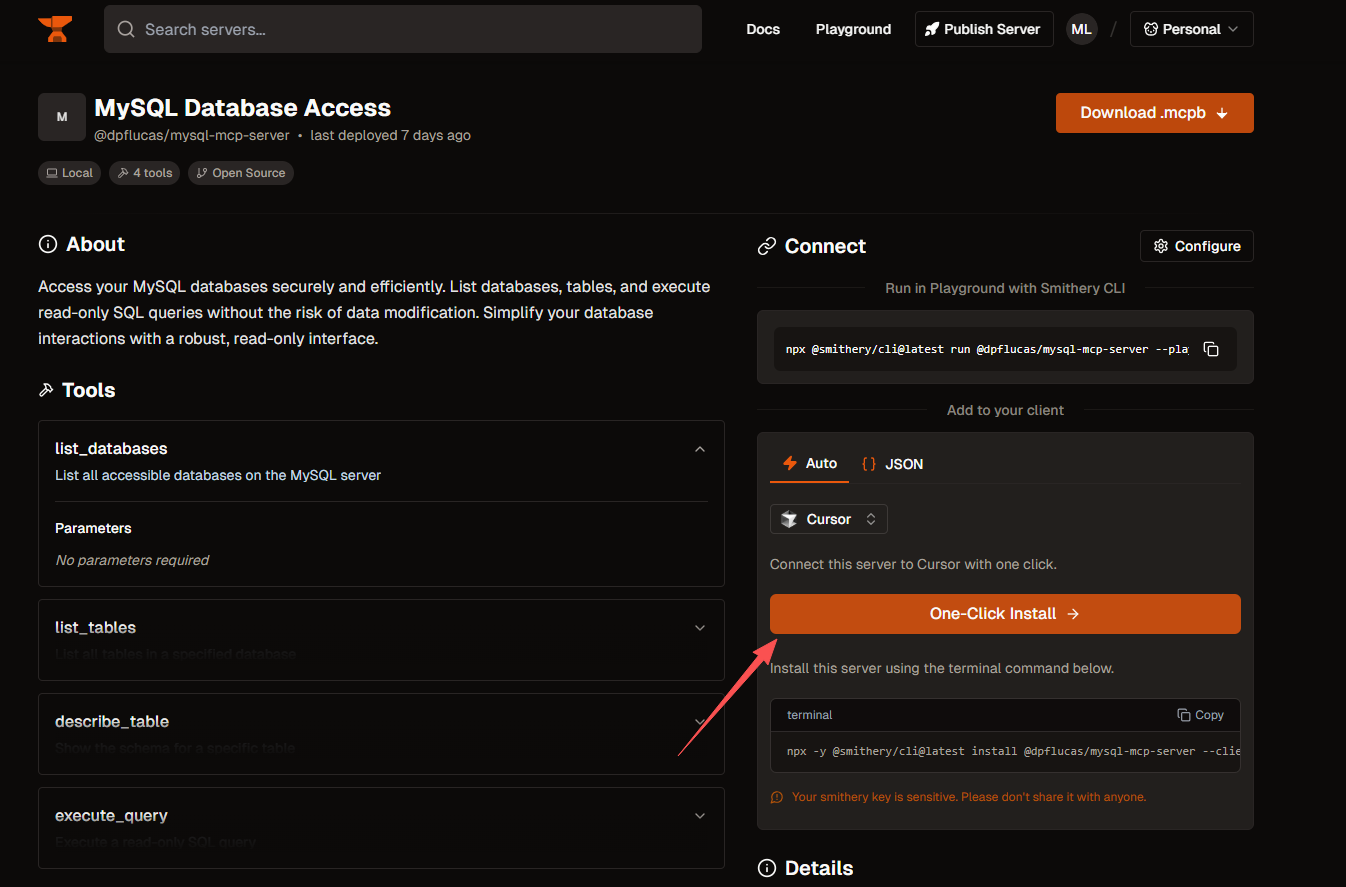This screenshot has width=1346, height=887.
Task: Open the Docs link
Action: click(x=763, y=29)
